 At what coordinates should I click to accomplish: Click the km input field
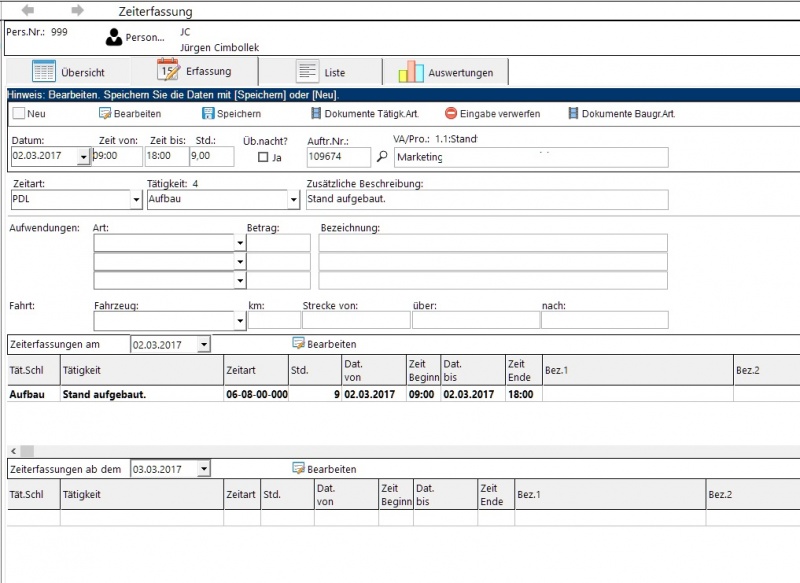(274, 320)
